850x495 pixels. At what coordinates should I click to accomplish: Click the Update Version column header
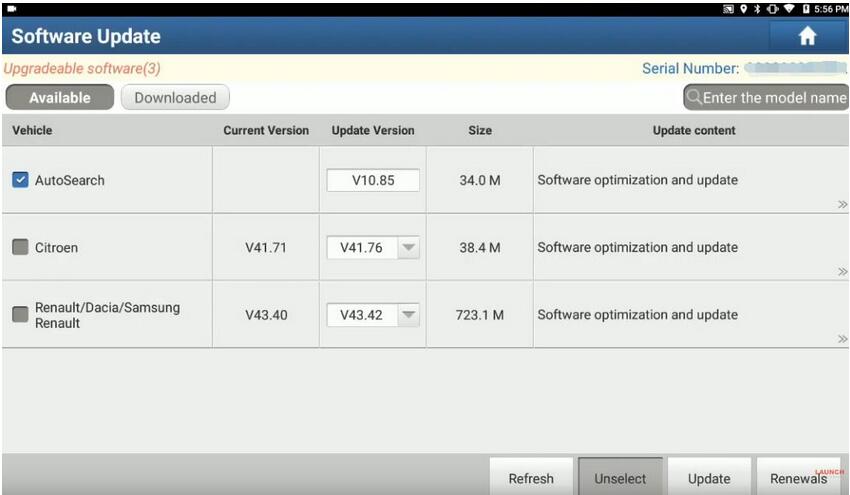click(373, 131)
